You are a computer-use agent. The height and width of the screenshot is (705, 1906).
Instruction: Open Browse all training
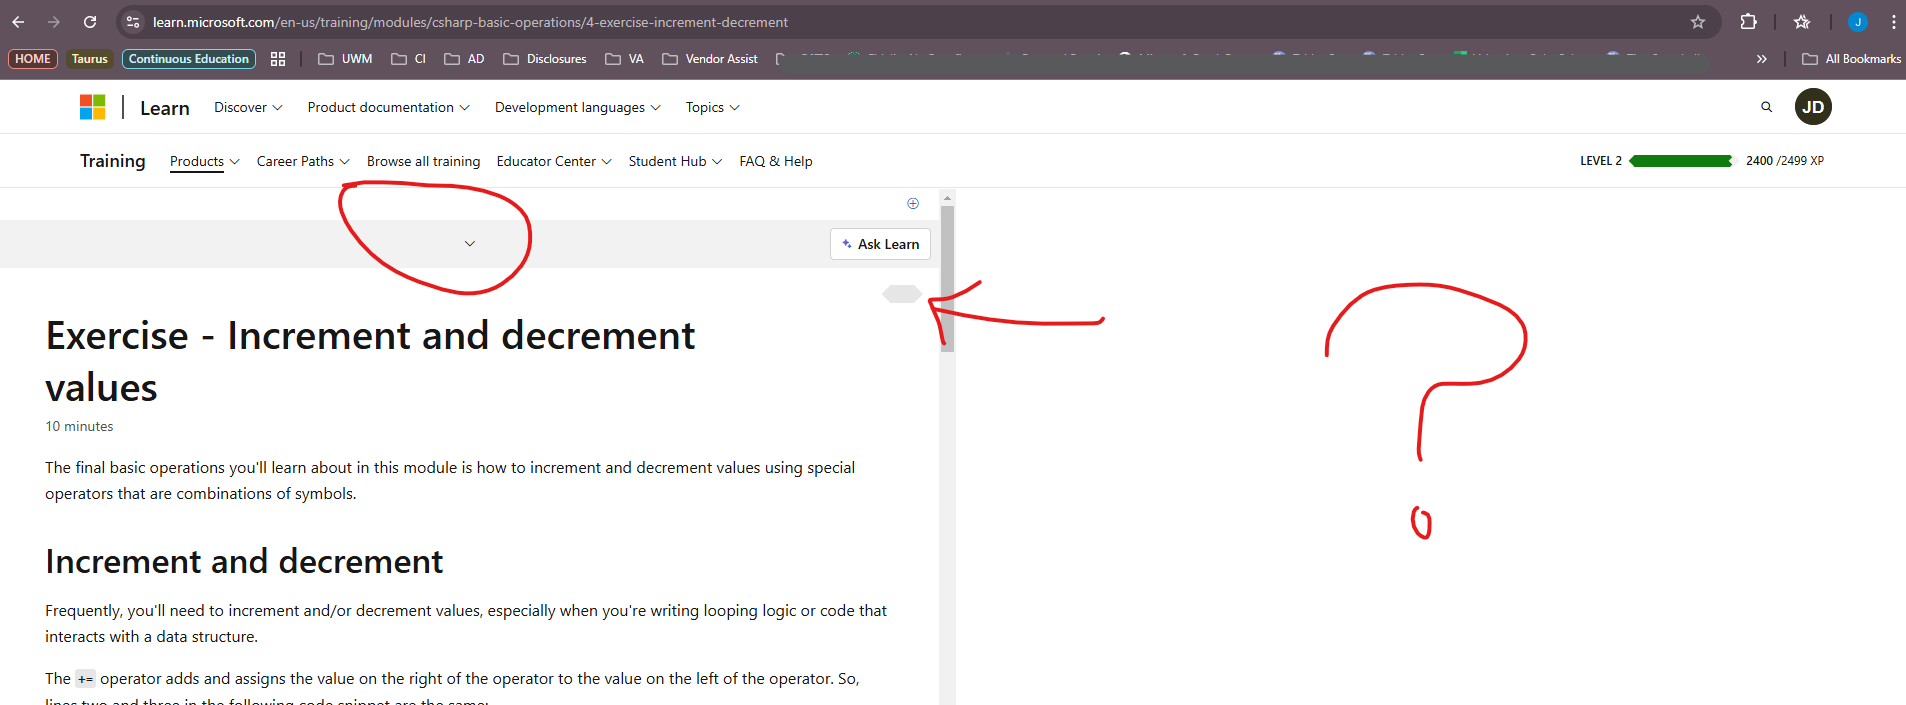coord(423,161)
